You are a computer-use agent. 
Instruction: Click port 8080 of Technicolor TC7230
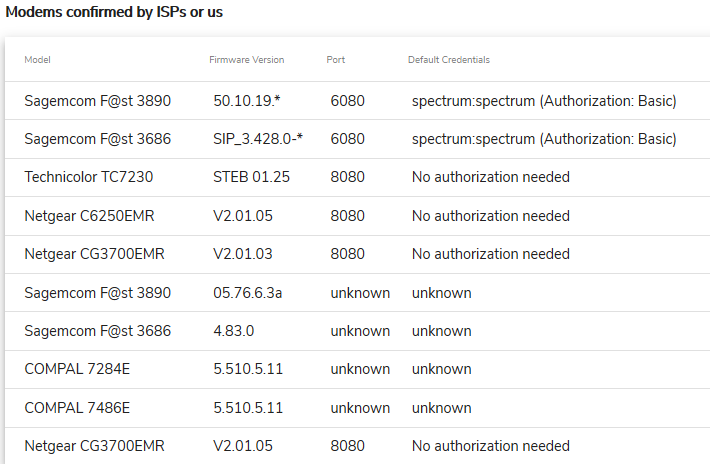[x=346, y=177]
